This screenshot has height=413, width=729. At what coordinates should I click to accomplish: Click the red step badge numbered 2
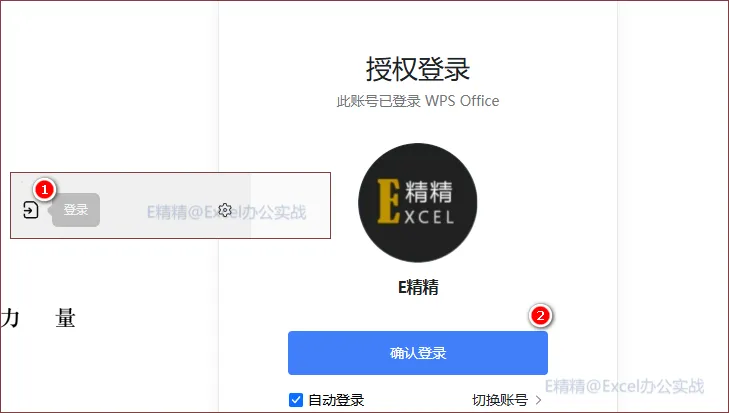(540, 316)
